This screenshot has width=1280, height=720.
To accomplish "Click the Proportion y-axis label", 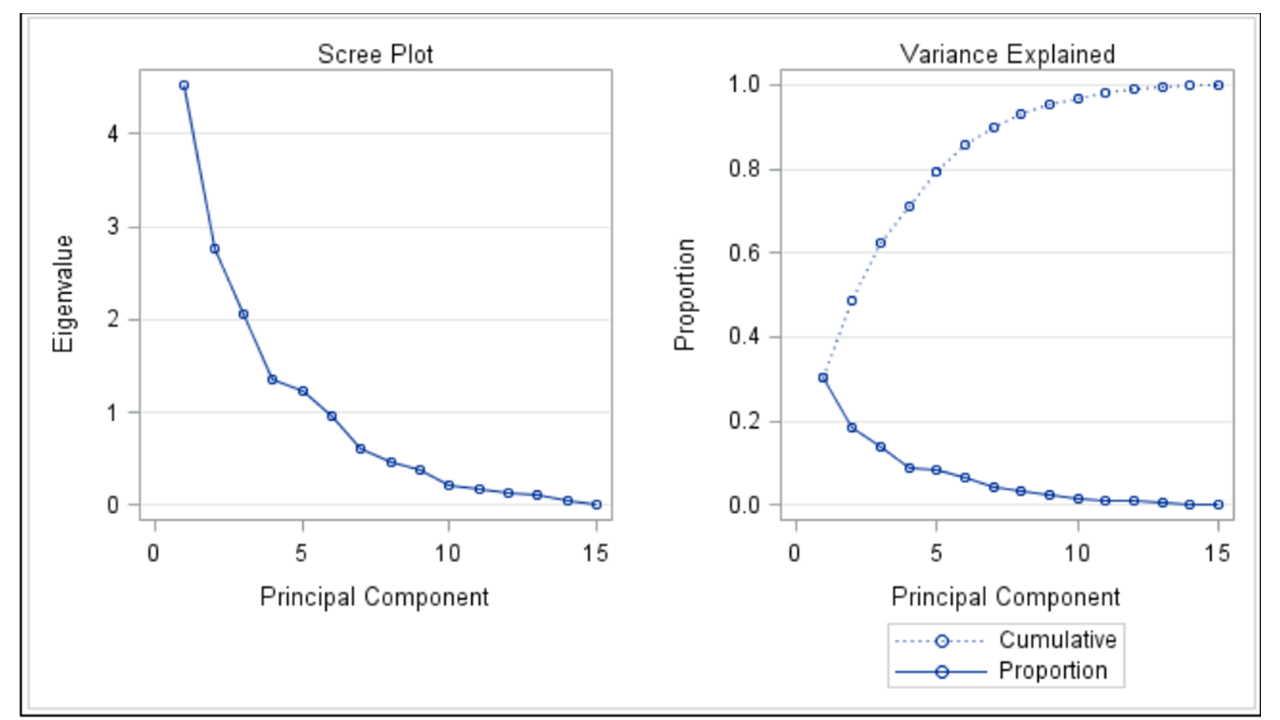I will pos(685,294).
